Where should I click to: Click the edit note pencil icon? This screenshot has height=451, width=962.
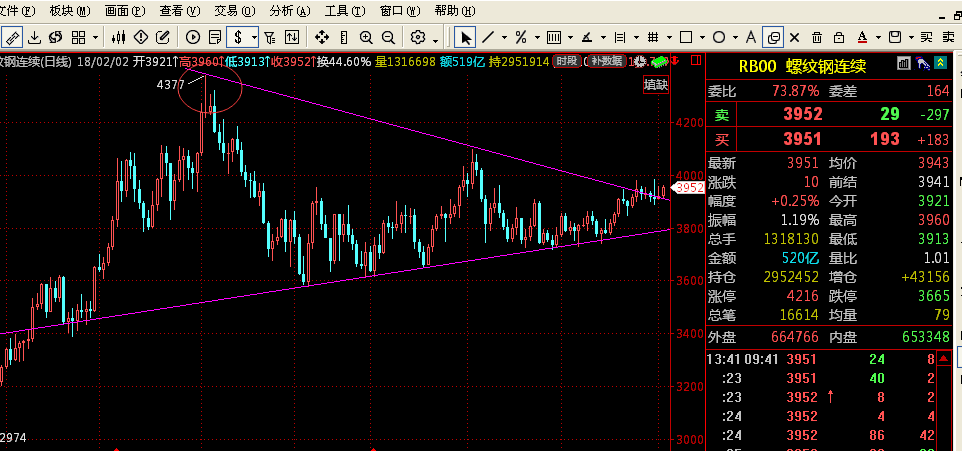163,37
